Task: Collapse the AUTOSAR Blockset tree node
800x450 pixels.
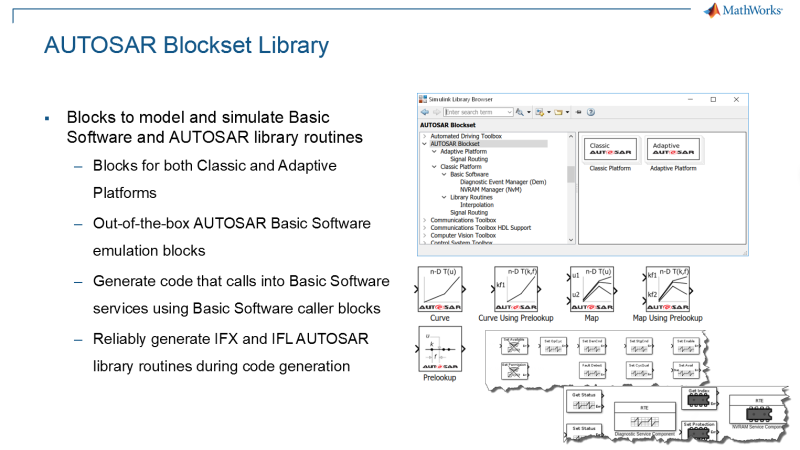Action: (424, 144)
